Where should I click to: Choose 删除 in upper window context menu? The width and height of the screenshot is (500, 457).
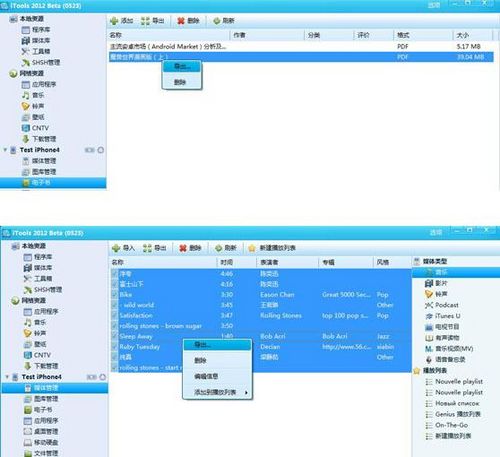pyautogui.click(x=182, y=82)
